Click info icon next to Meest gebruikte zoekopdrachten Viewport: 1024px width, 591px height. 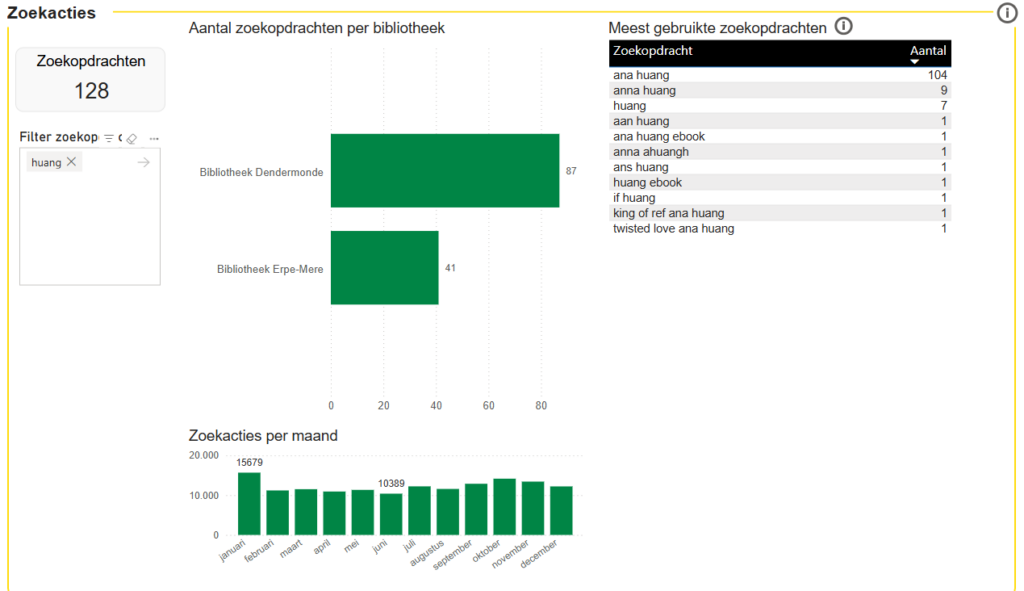click(x=843, y=27)
